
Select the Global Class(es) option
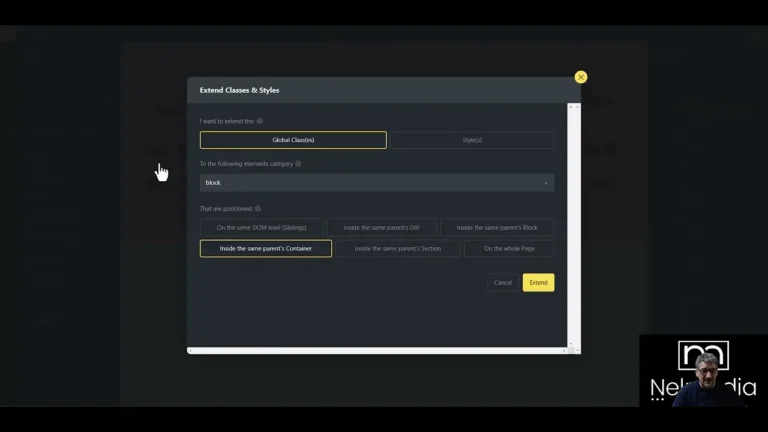[x=293, y=140]
